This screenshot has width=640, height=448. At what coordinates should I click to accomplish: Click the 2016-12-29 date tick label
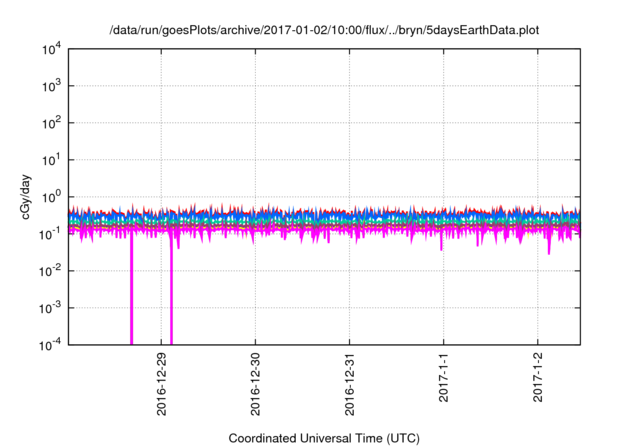pos(162,384)
